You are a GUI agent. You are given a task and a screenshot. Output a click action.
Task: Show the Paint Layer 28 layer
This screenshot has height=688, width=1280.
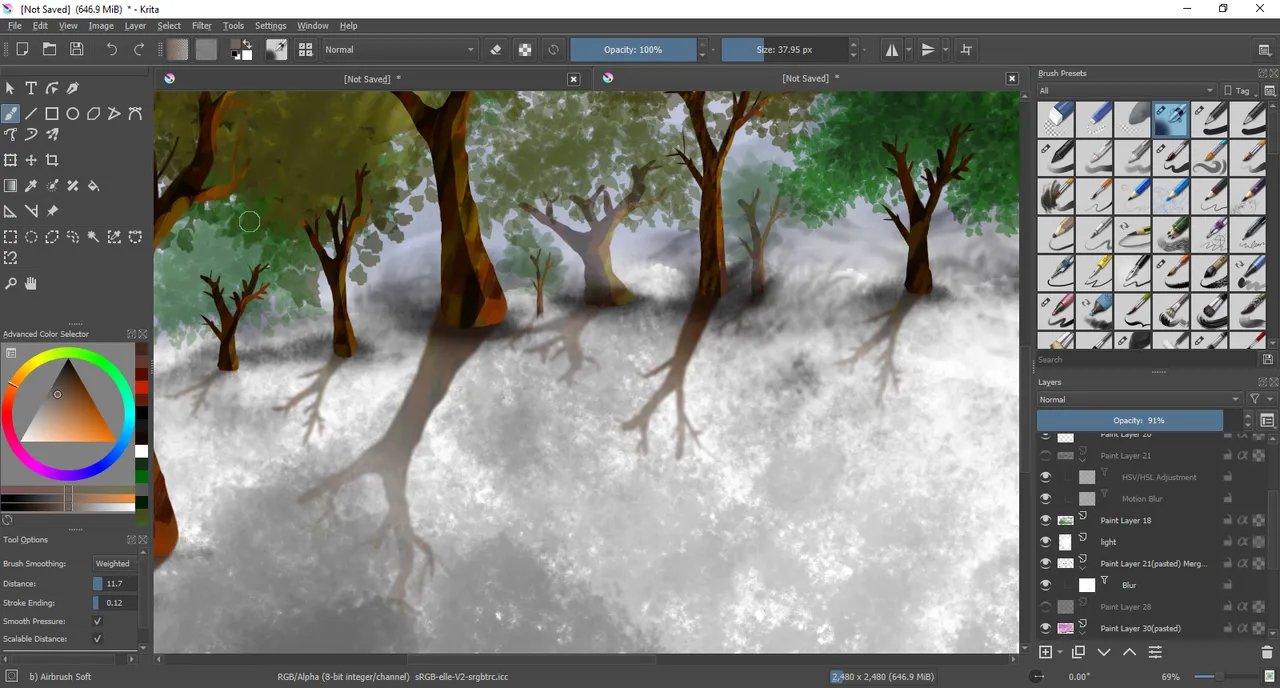pos(1046,607)
